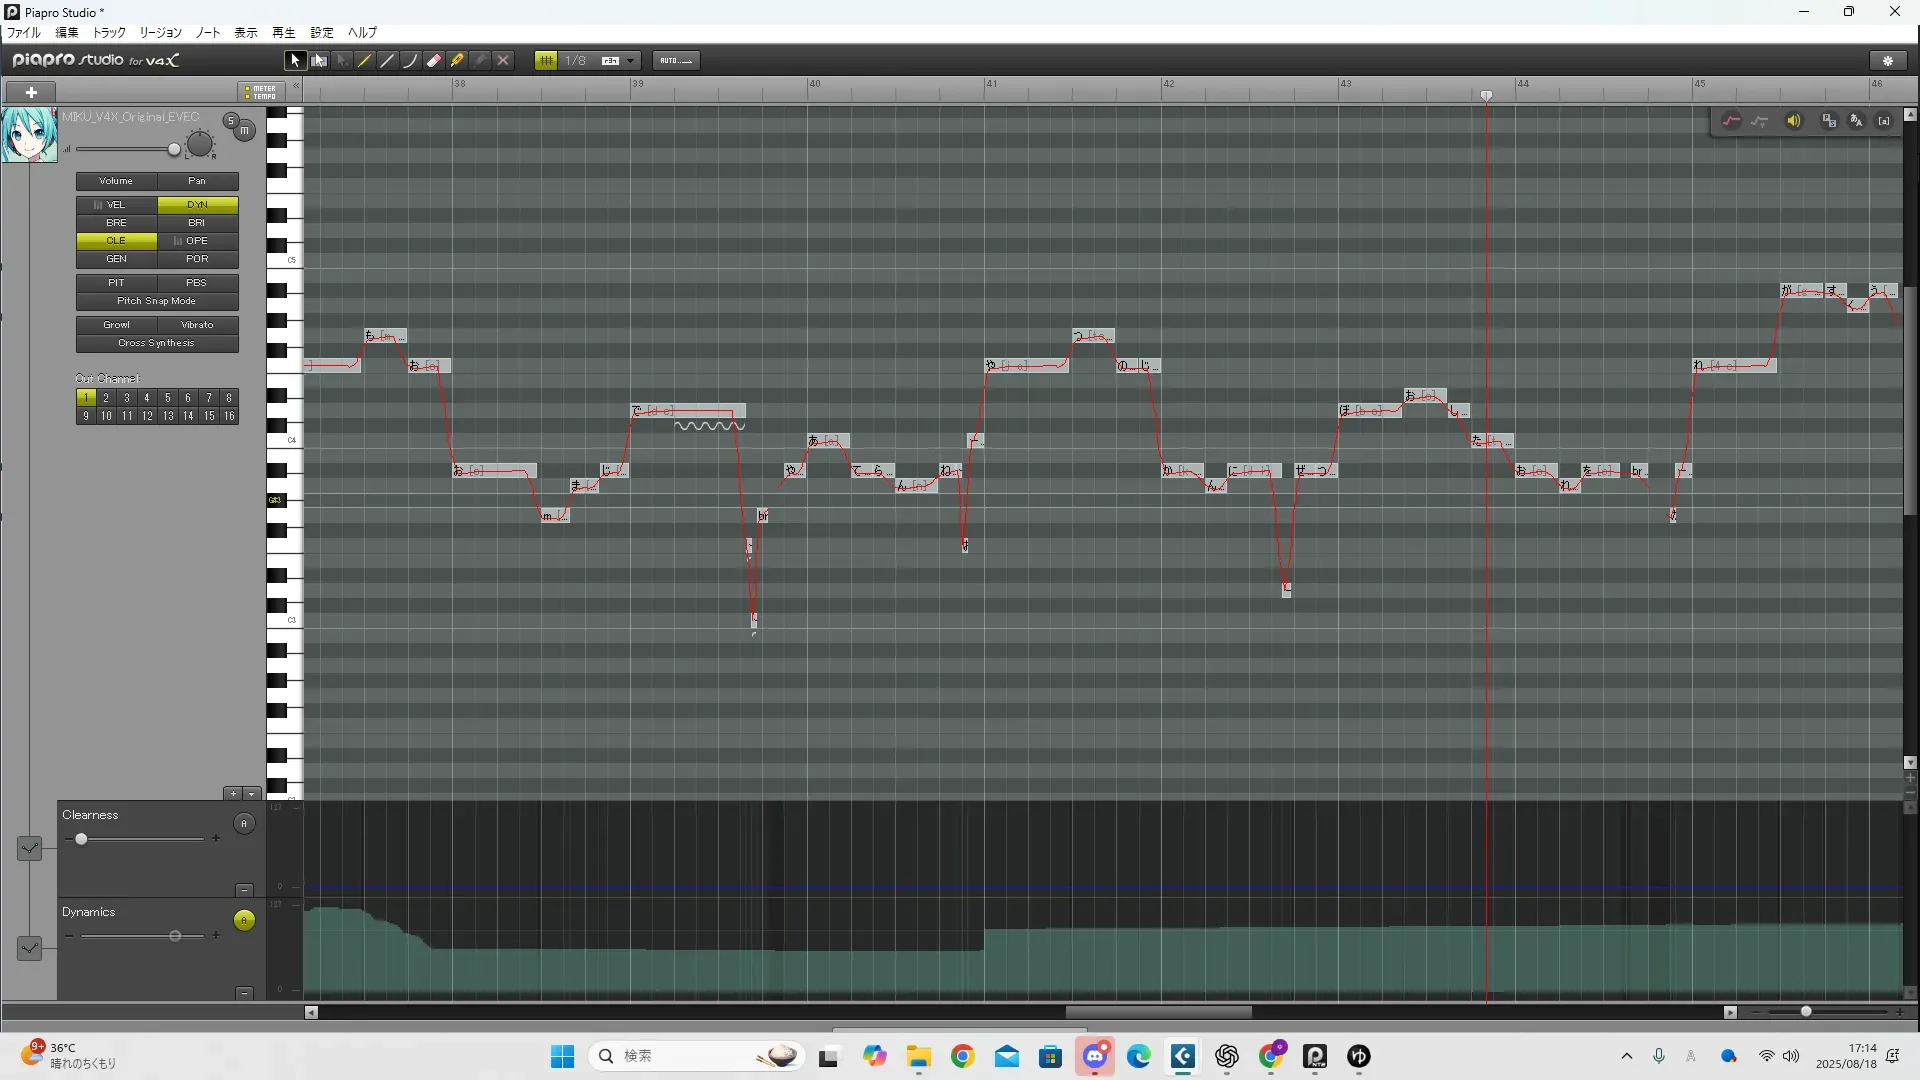Toggle the track Mute (m) button
Viewport: 1920px width, 1080px height.
244,131
